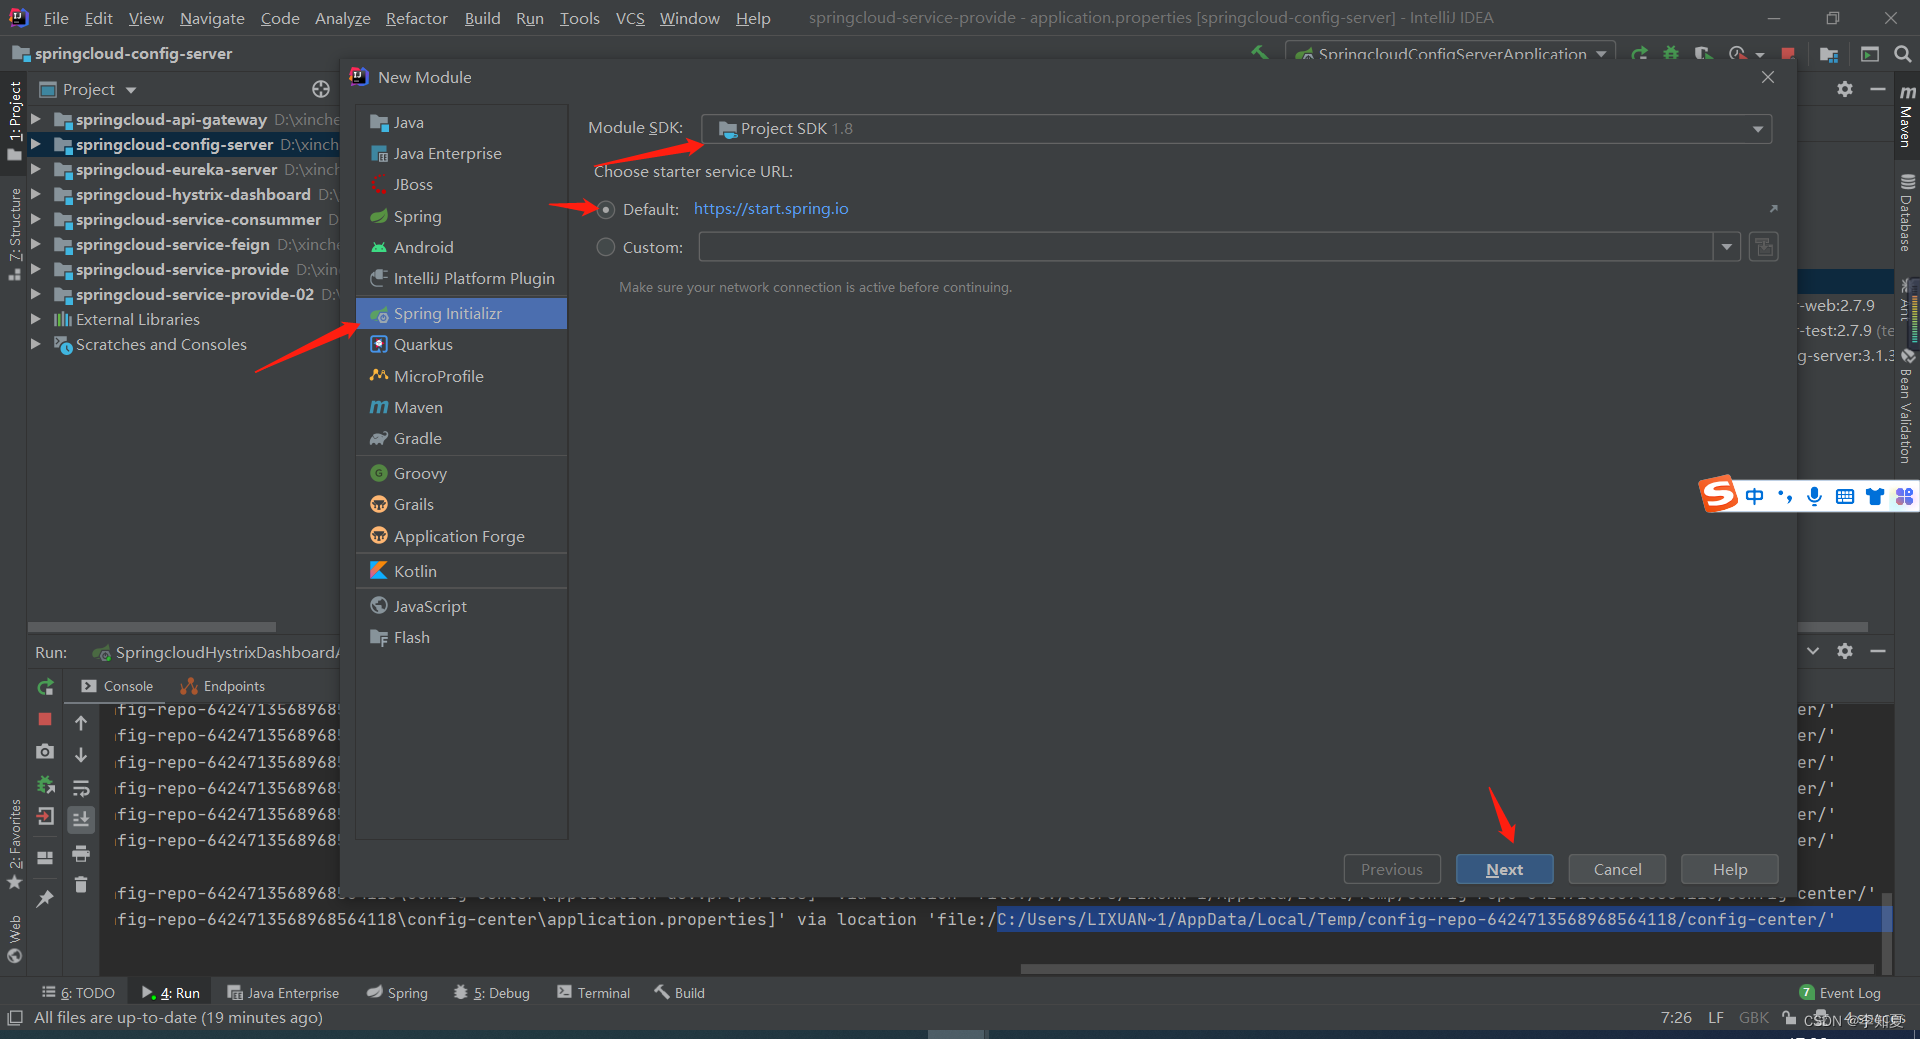This screenshot has width=1920, height=1039.
Task: Open the run configuration dropdown
Action: point(1450,54)
